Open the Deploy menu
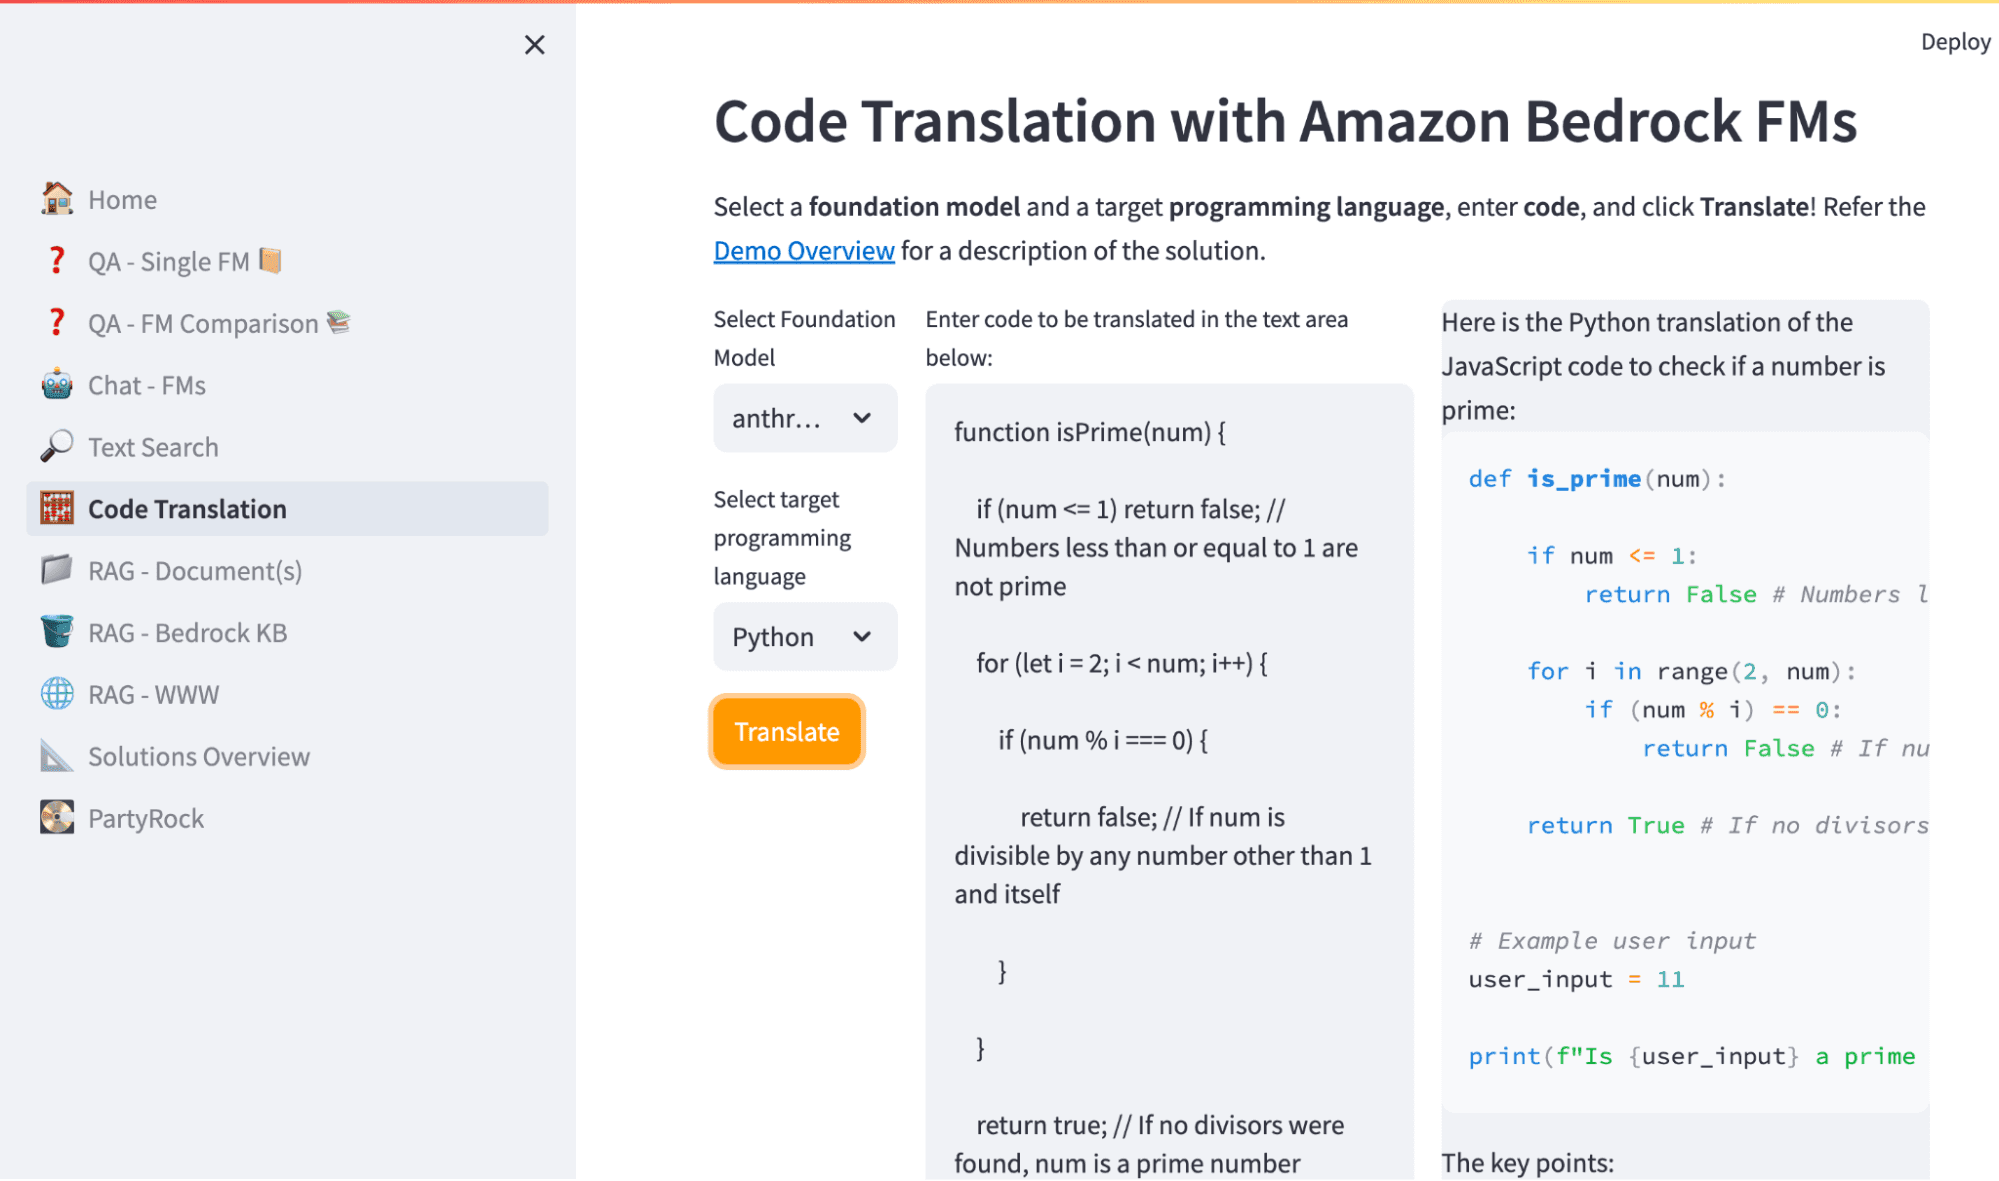The width and height of the screenshot is (1999, 1181). coord(1955,41)
